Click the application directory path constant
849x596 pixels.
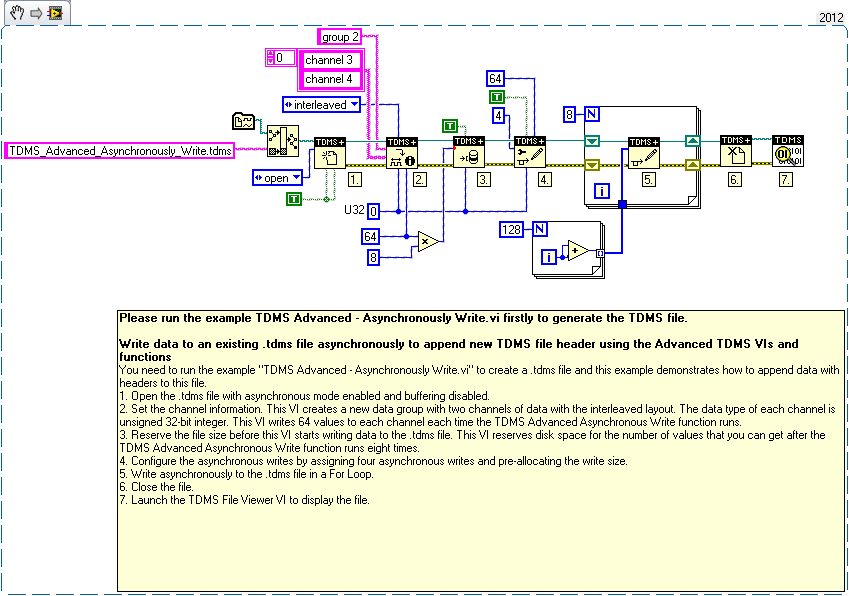243,121
